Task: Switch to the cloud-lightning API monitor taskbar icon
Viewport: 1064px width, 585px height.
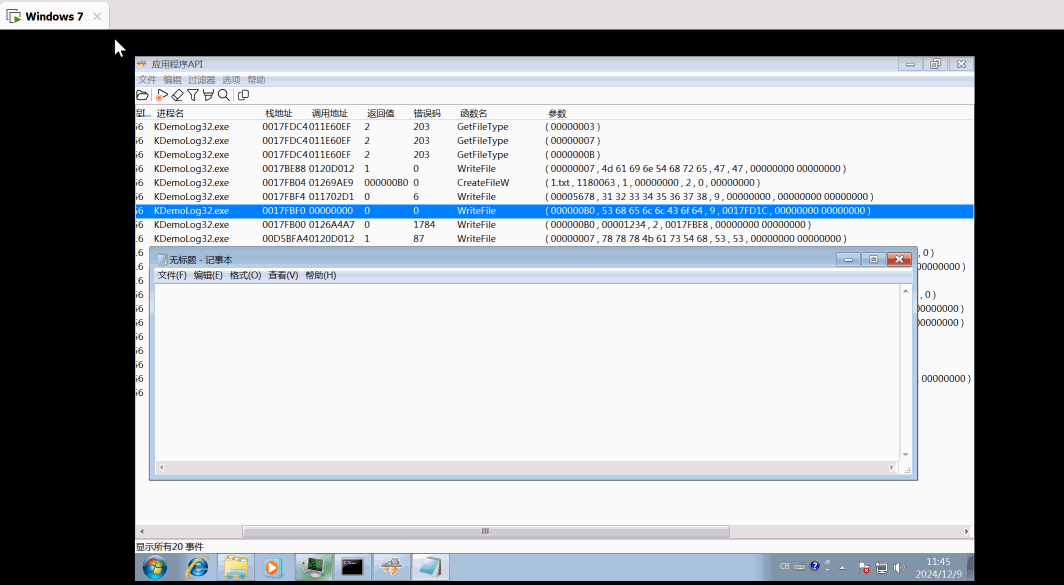Action: [x=392, y=567]
